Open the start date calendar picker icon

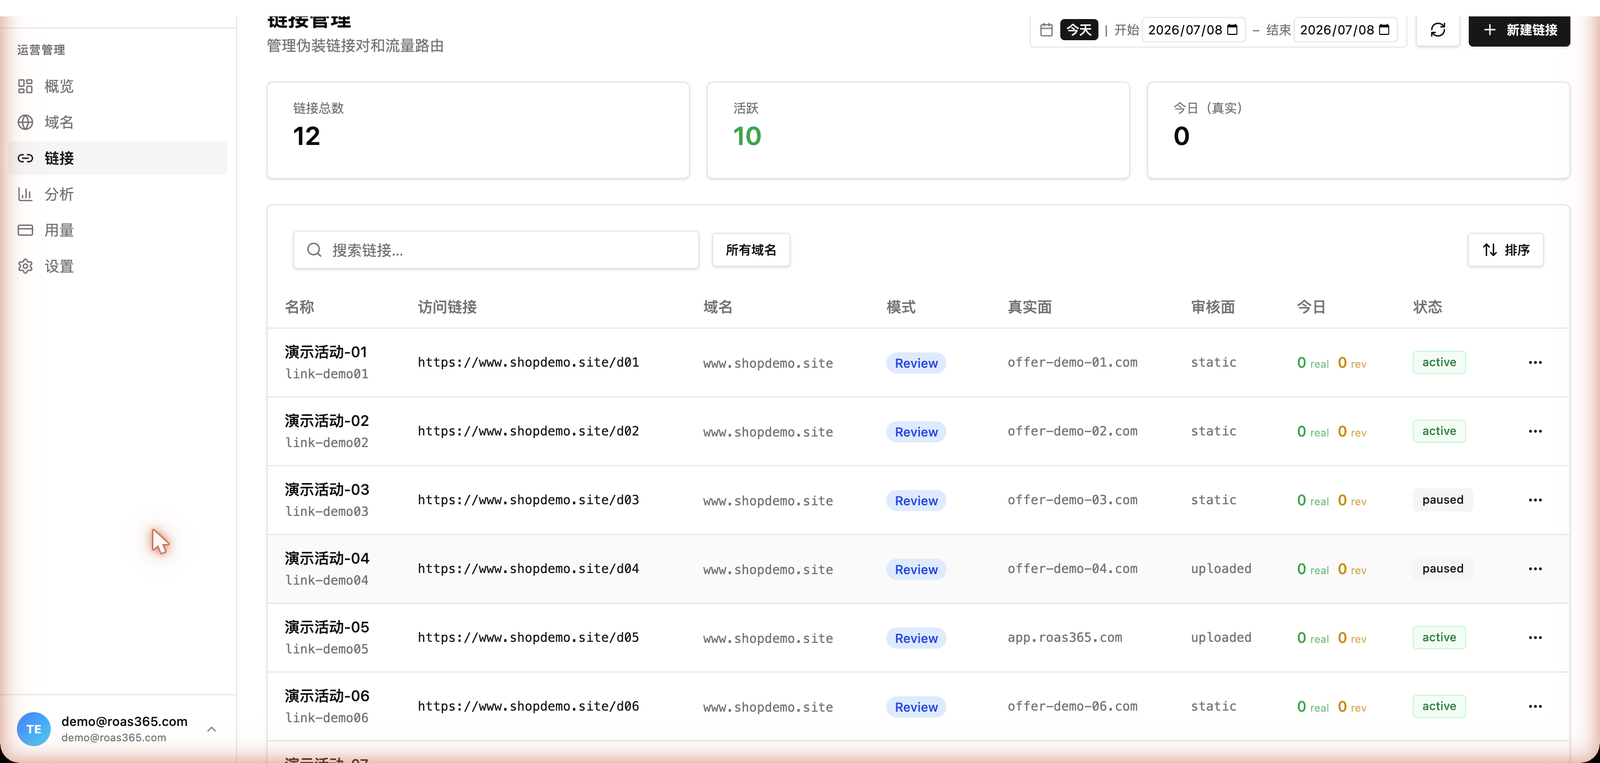coord(1232,30)
